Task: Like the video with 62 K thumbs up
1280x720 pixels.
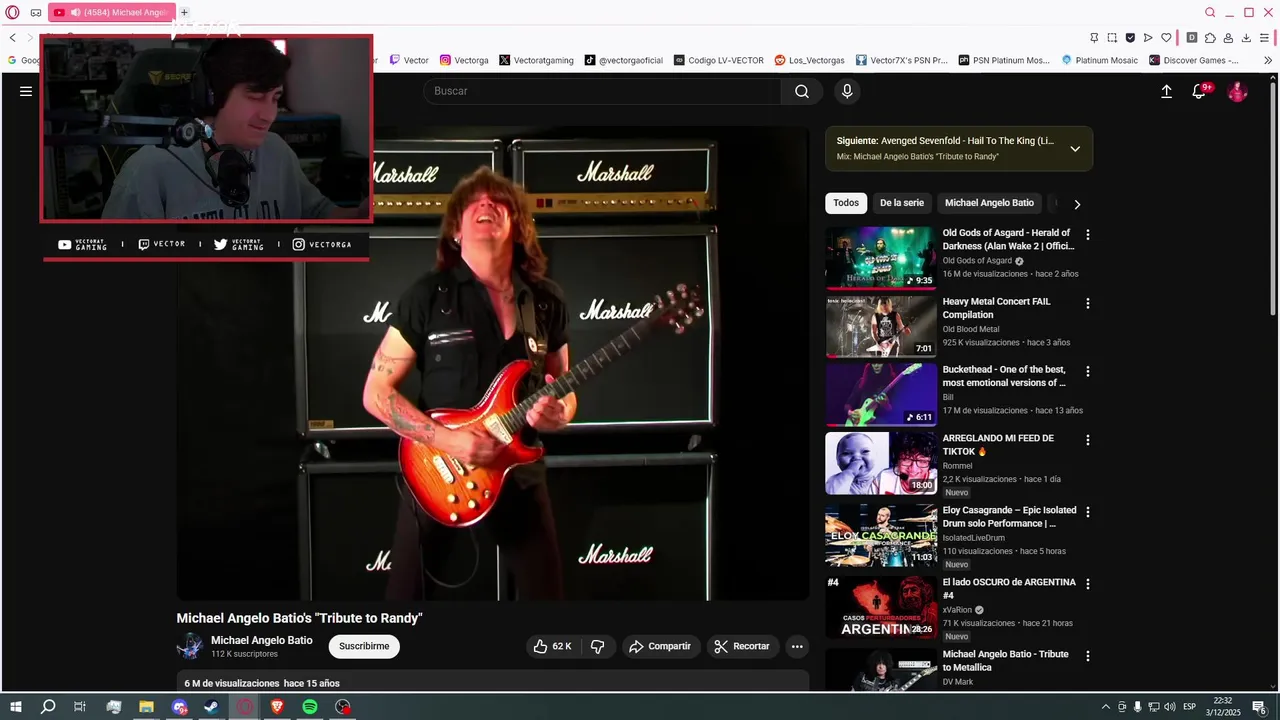Action: (553, 646)
